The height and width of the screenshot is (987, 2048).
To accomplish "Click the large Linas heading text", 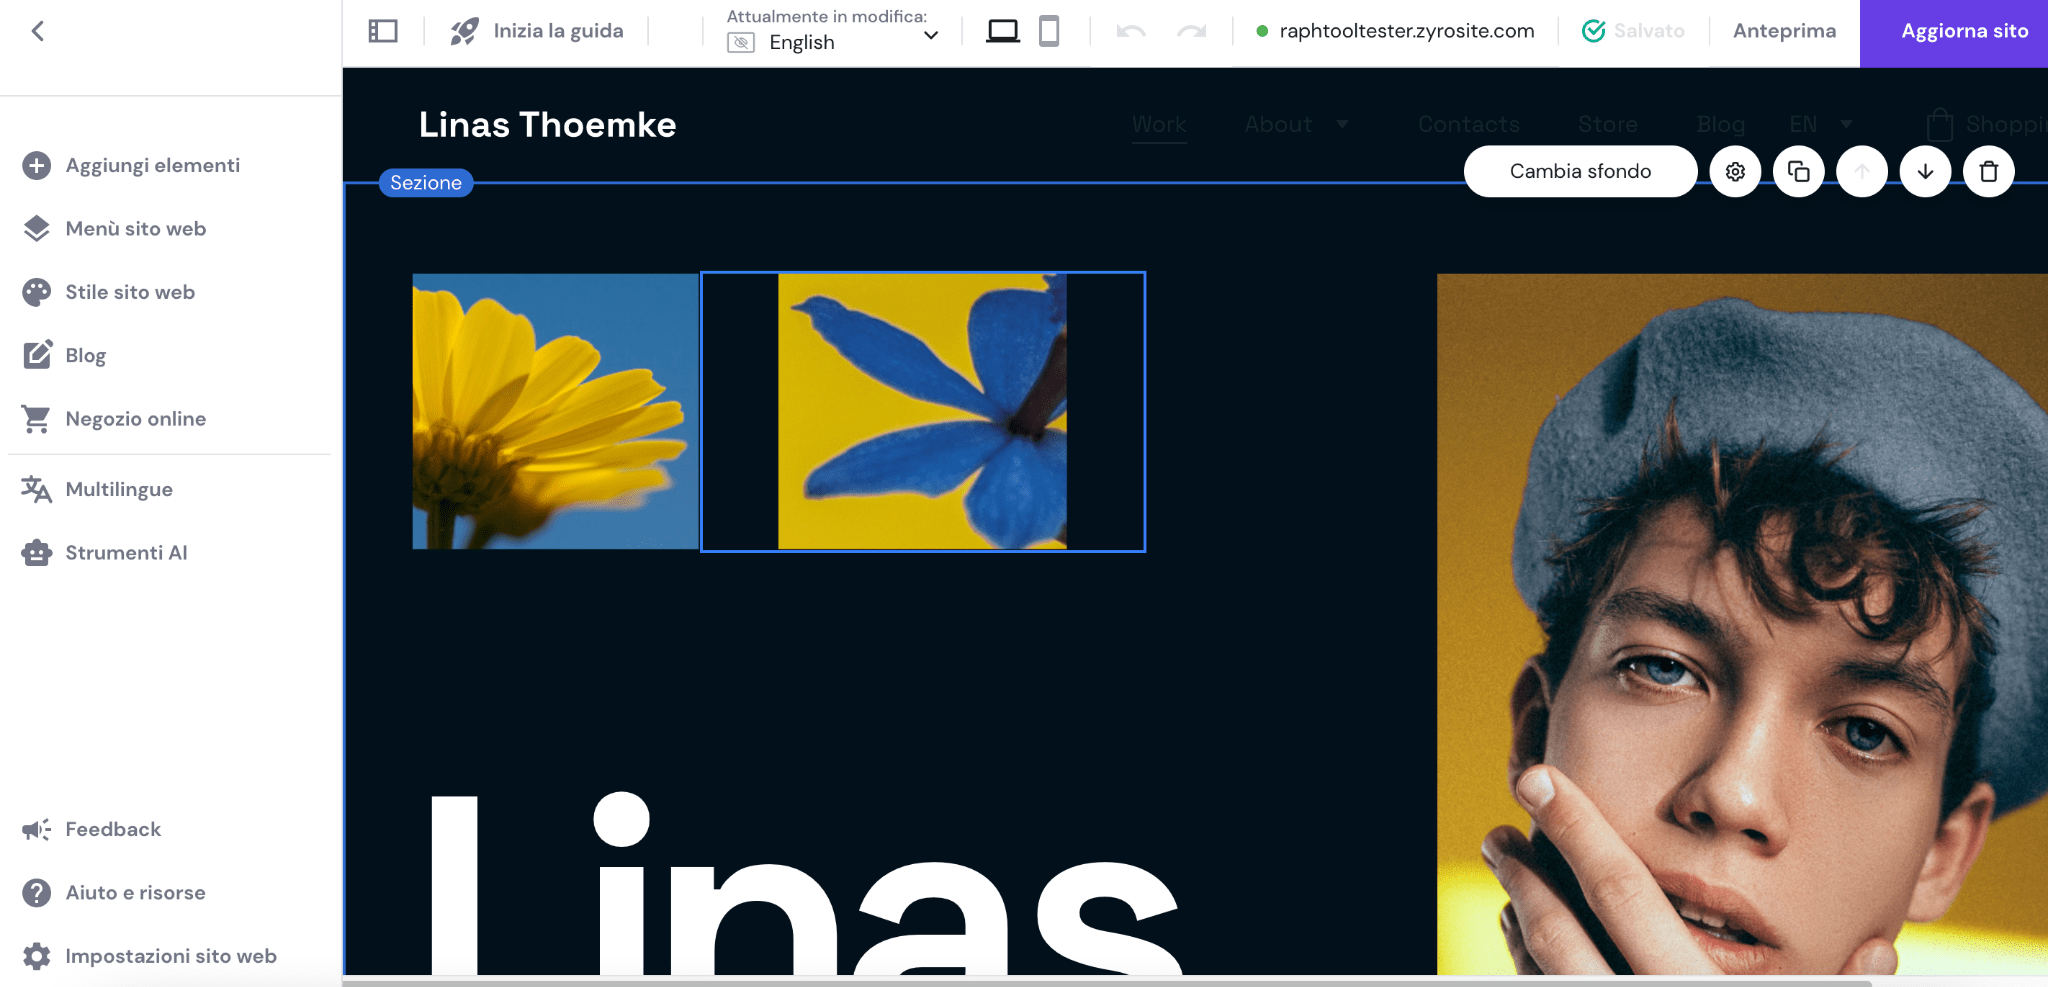I will (x=805, y=885).
